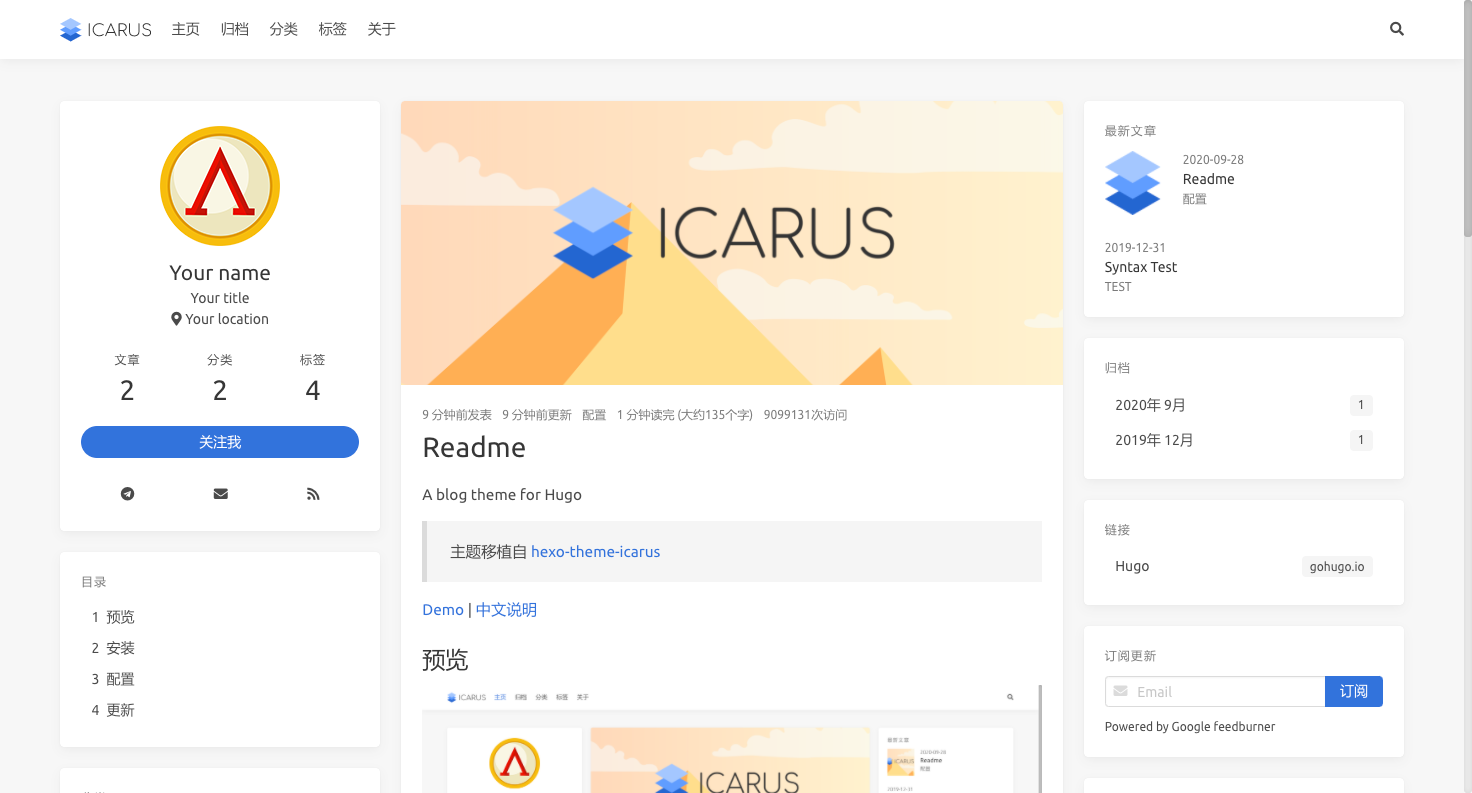Click 'Powered by Google feedburner' text

[x=1190, y=727]
